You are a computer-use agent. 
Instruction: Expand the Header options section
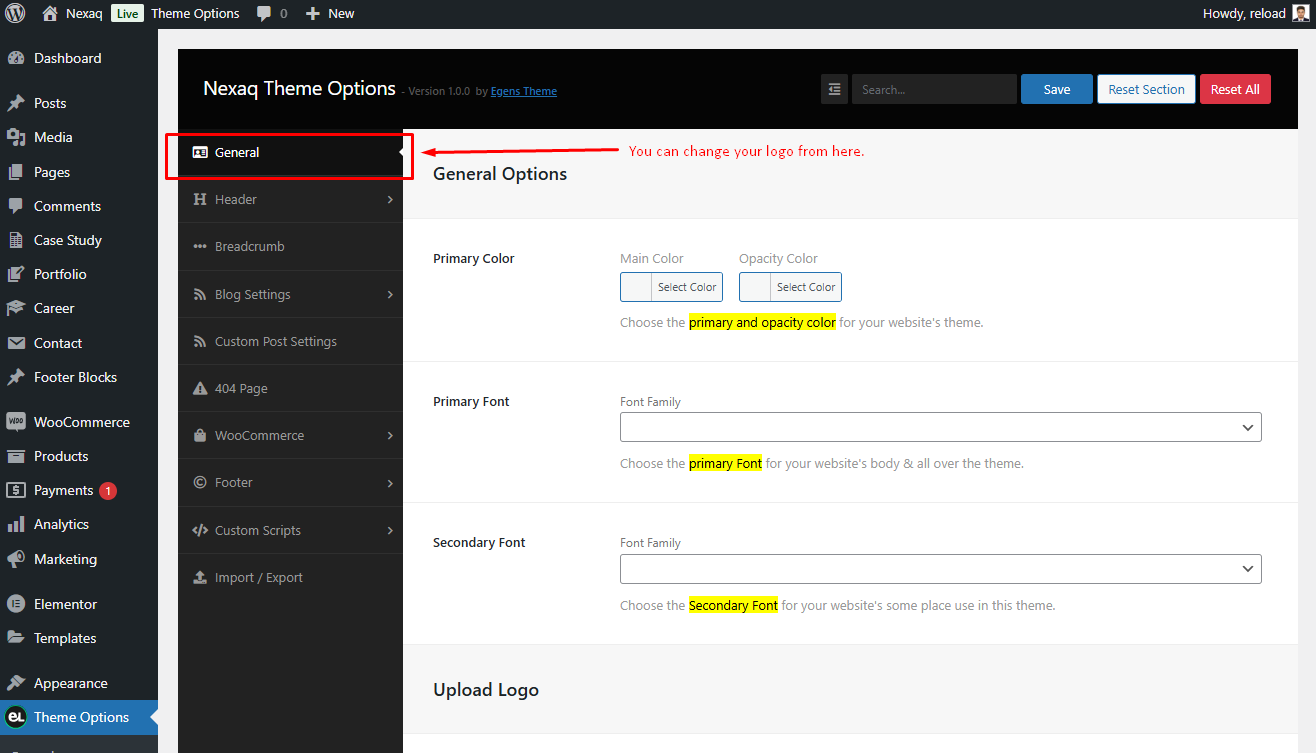[291, 199]
